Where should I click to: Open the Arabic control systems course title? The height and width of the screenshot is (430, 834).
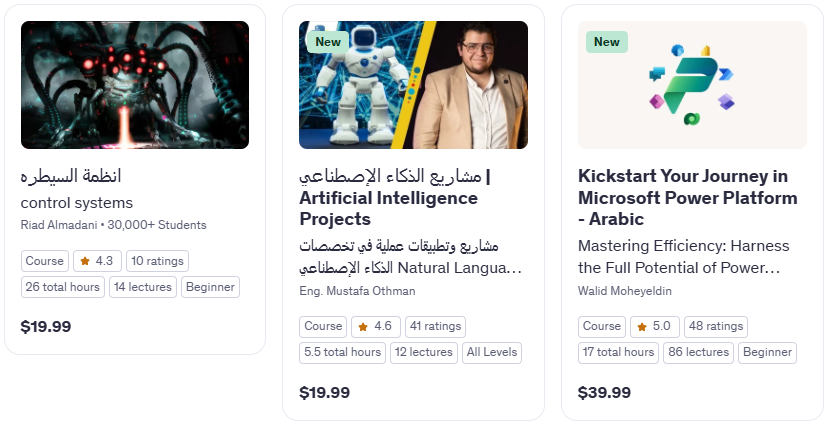pos(71,176)
